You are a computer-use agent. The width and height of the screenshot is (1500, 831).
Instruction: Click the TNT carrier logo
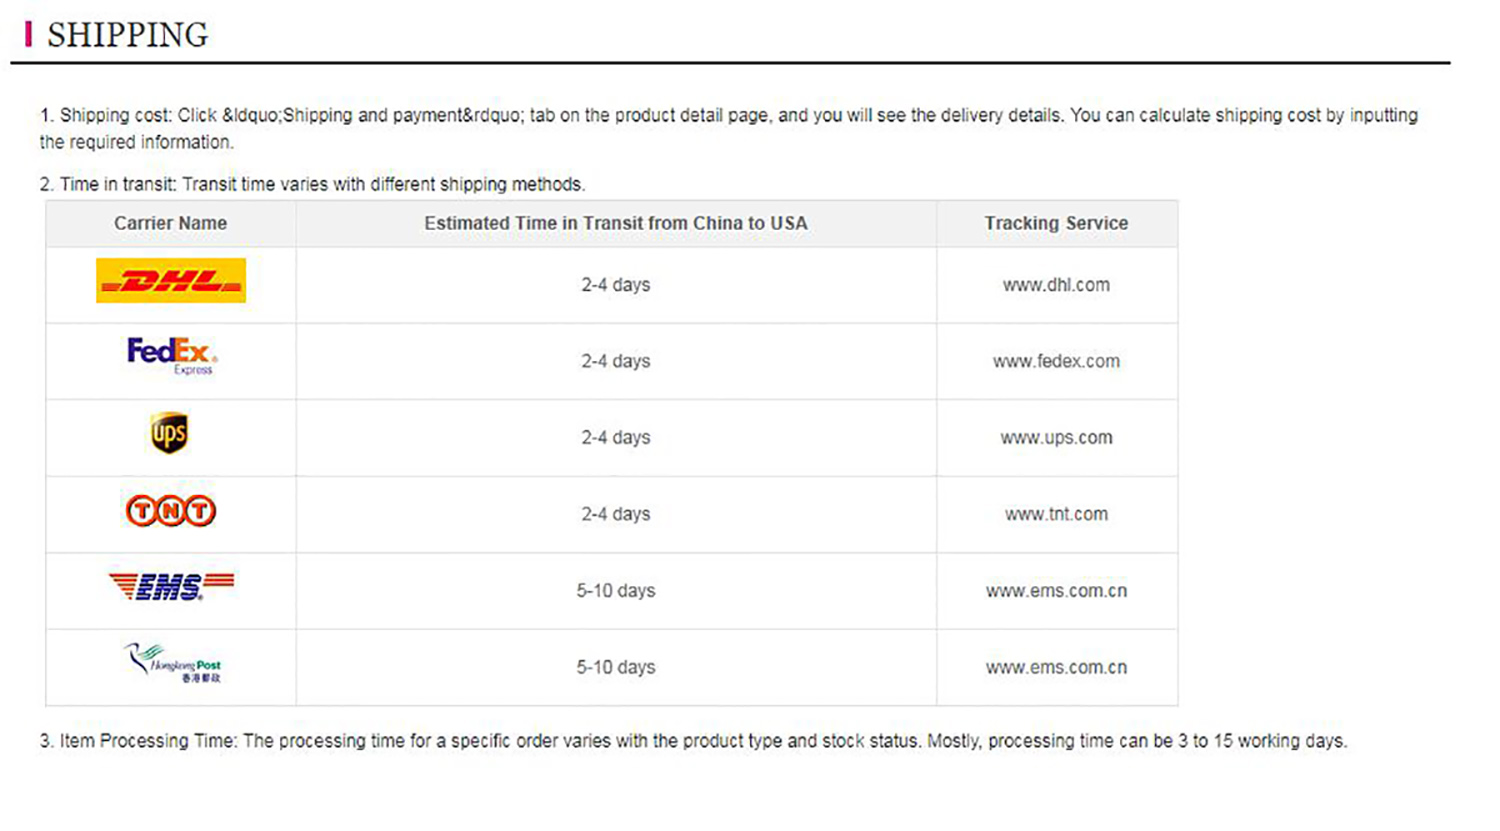click(x=171, y=511)
